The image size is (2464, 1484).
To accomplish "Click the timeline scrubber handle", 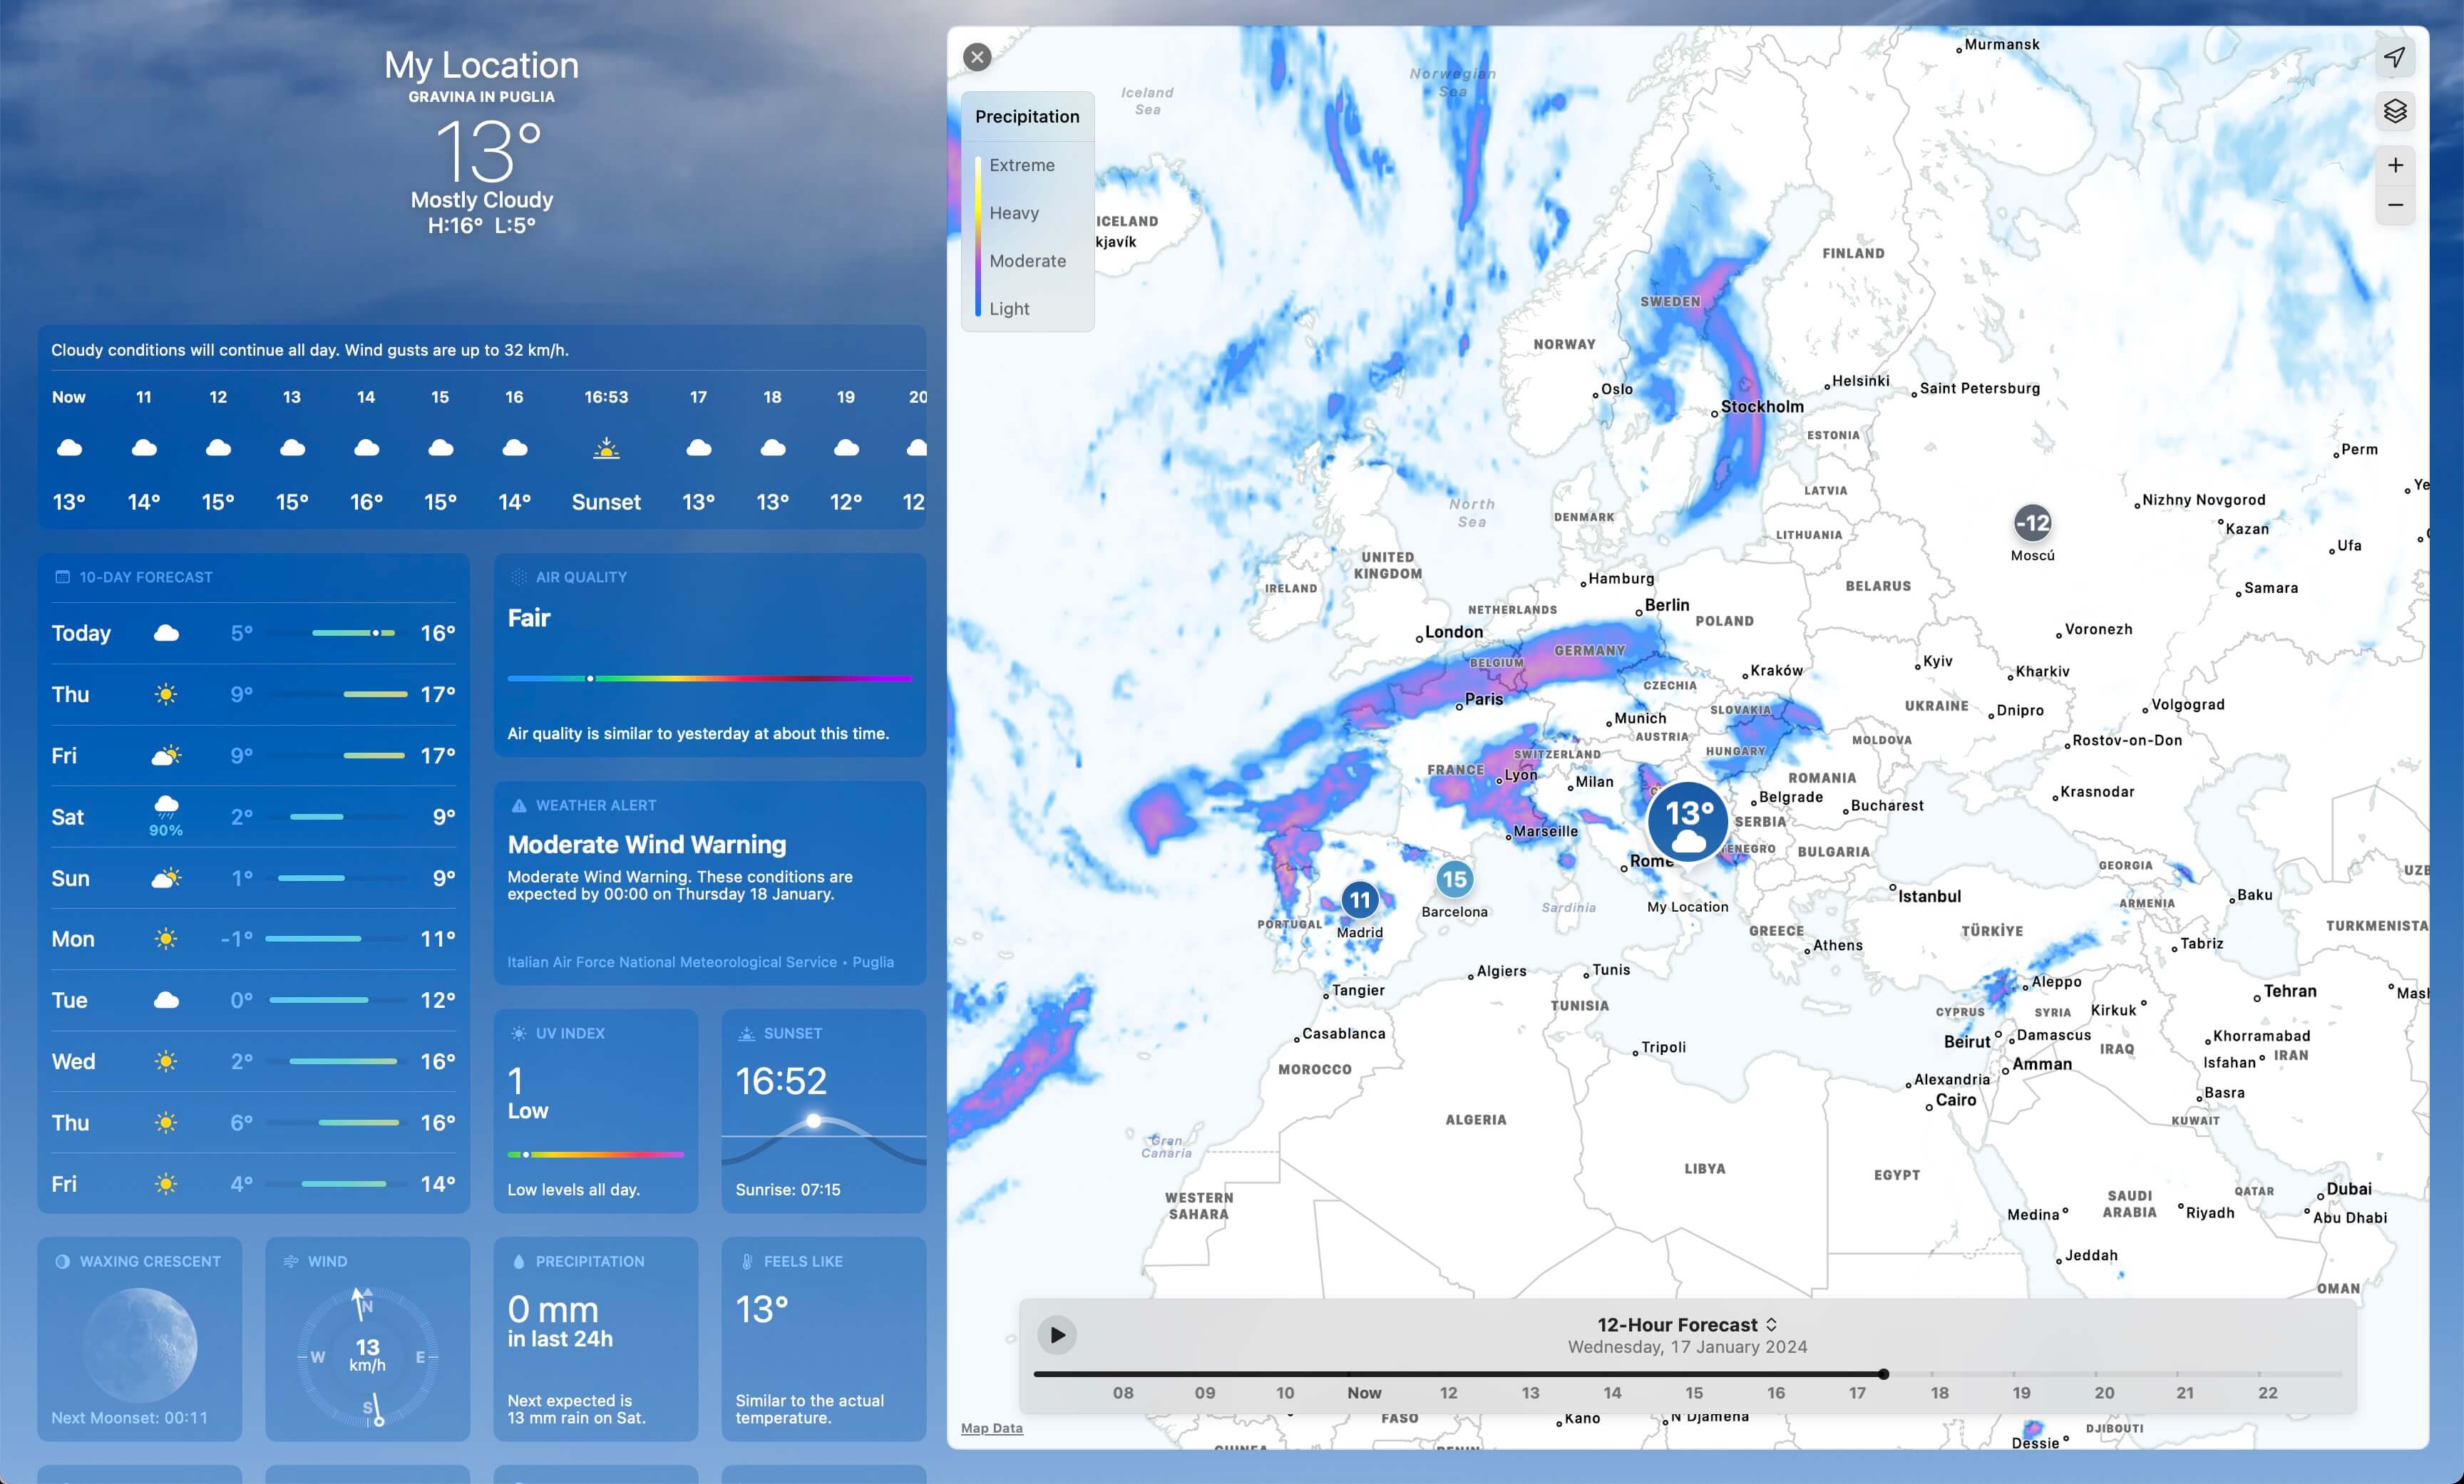I will (x=1883, y=1374).
